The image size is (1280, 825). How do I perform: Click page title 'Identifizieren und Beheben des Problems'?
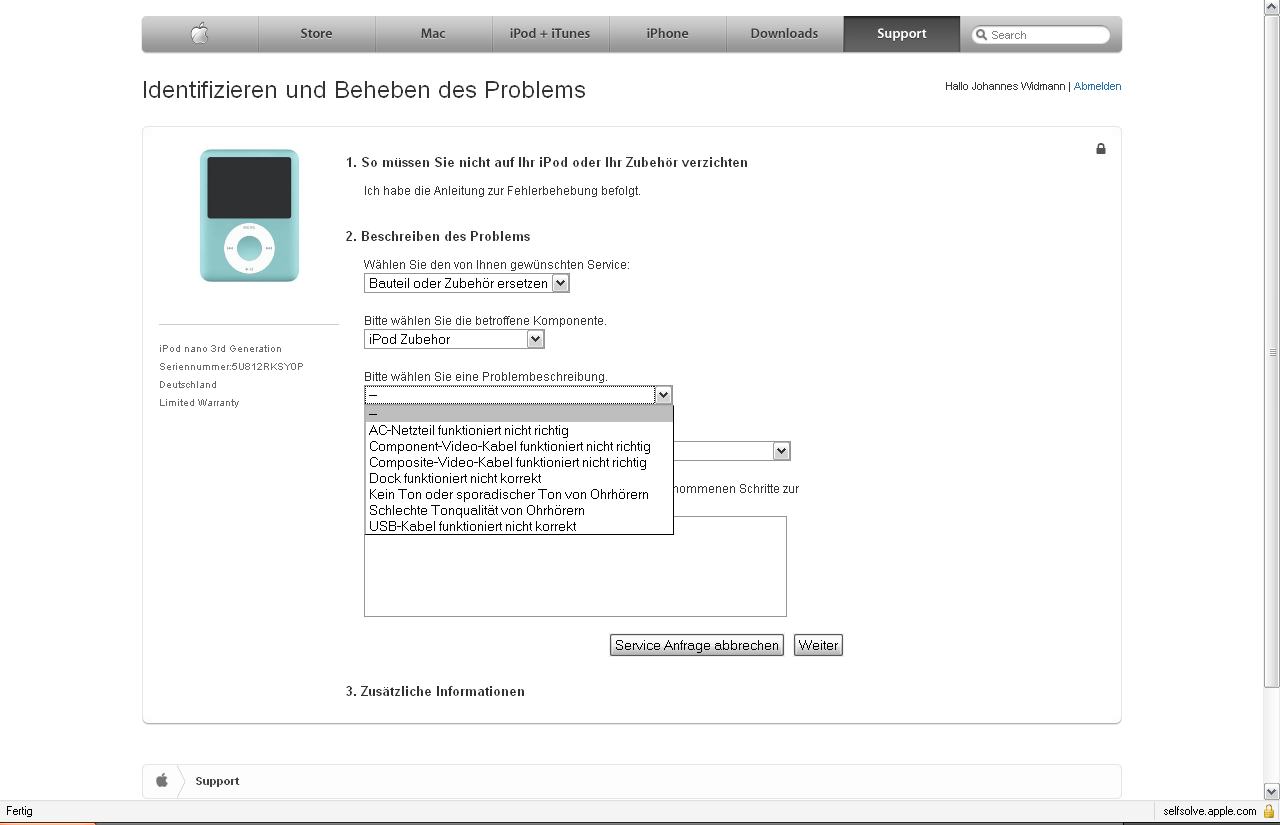point(364,90)
